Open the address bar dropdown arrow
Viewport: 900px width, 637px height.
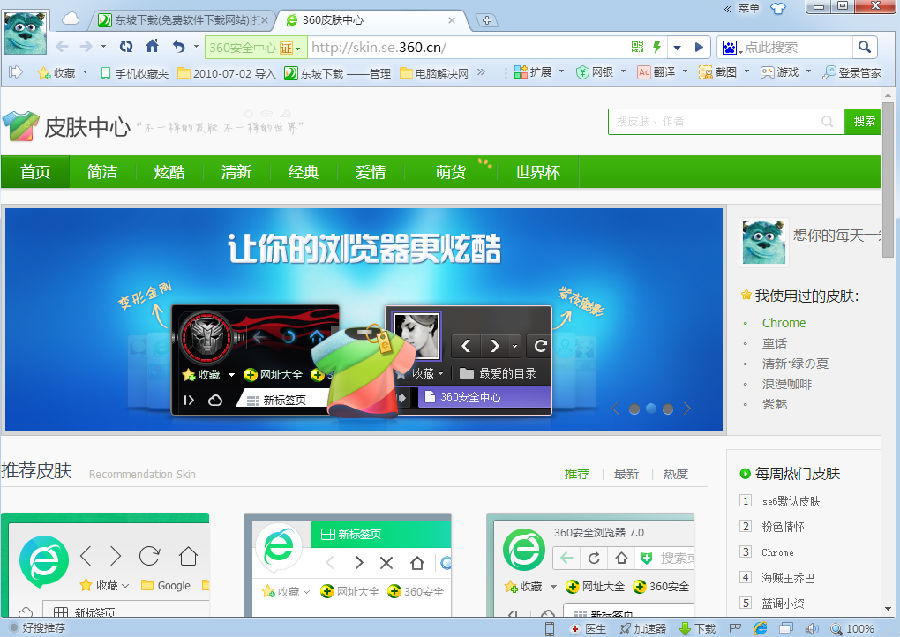pyautogui.click(x=677, y=47)
